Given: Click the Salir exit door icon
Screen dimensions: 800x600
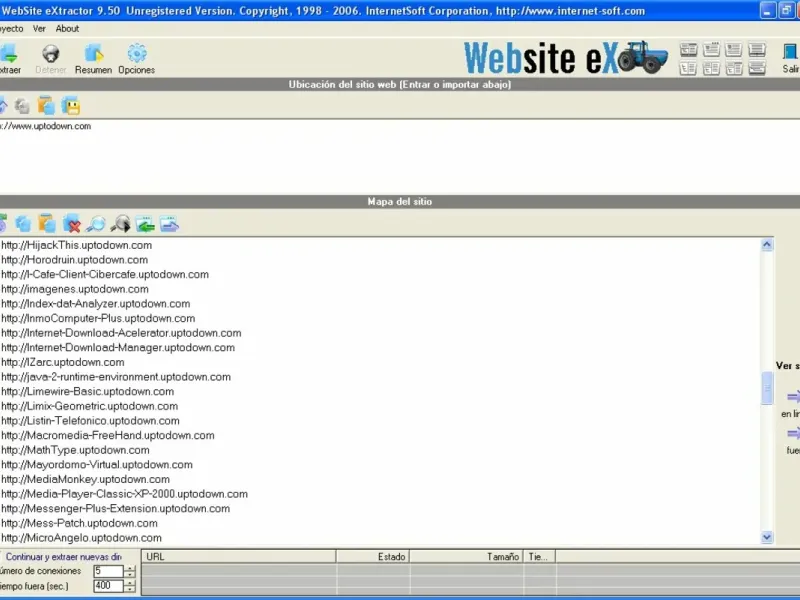Looking at the screenshot, I should (791, 52).
